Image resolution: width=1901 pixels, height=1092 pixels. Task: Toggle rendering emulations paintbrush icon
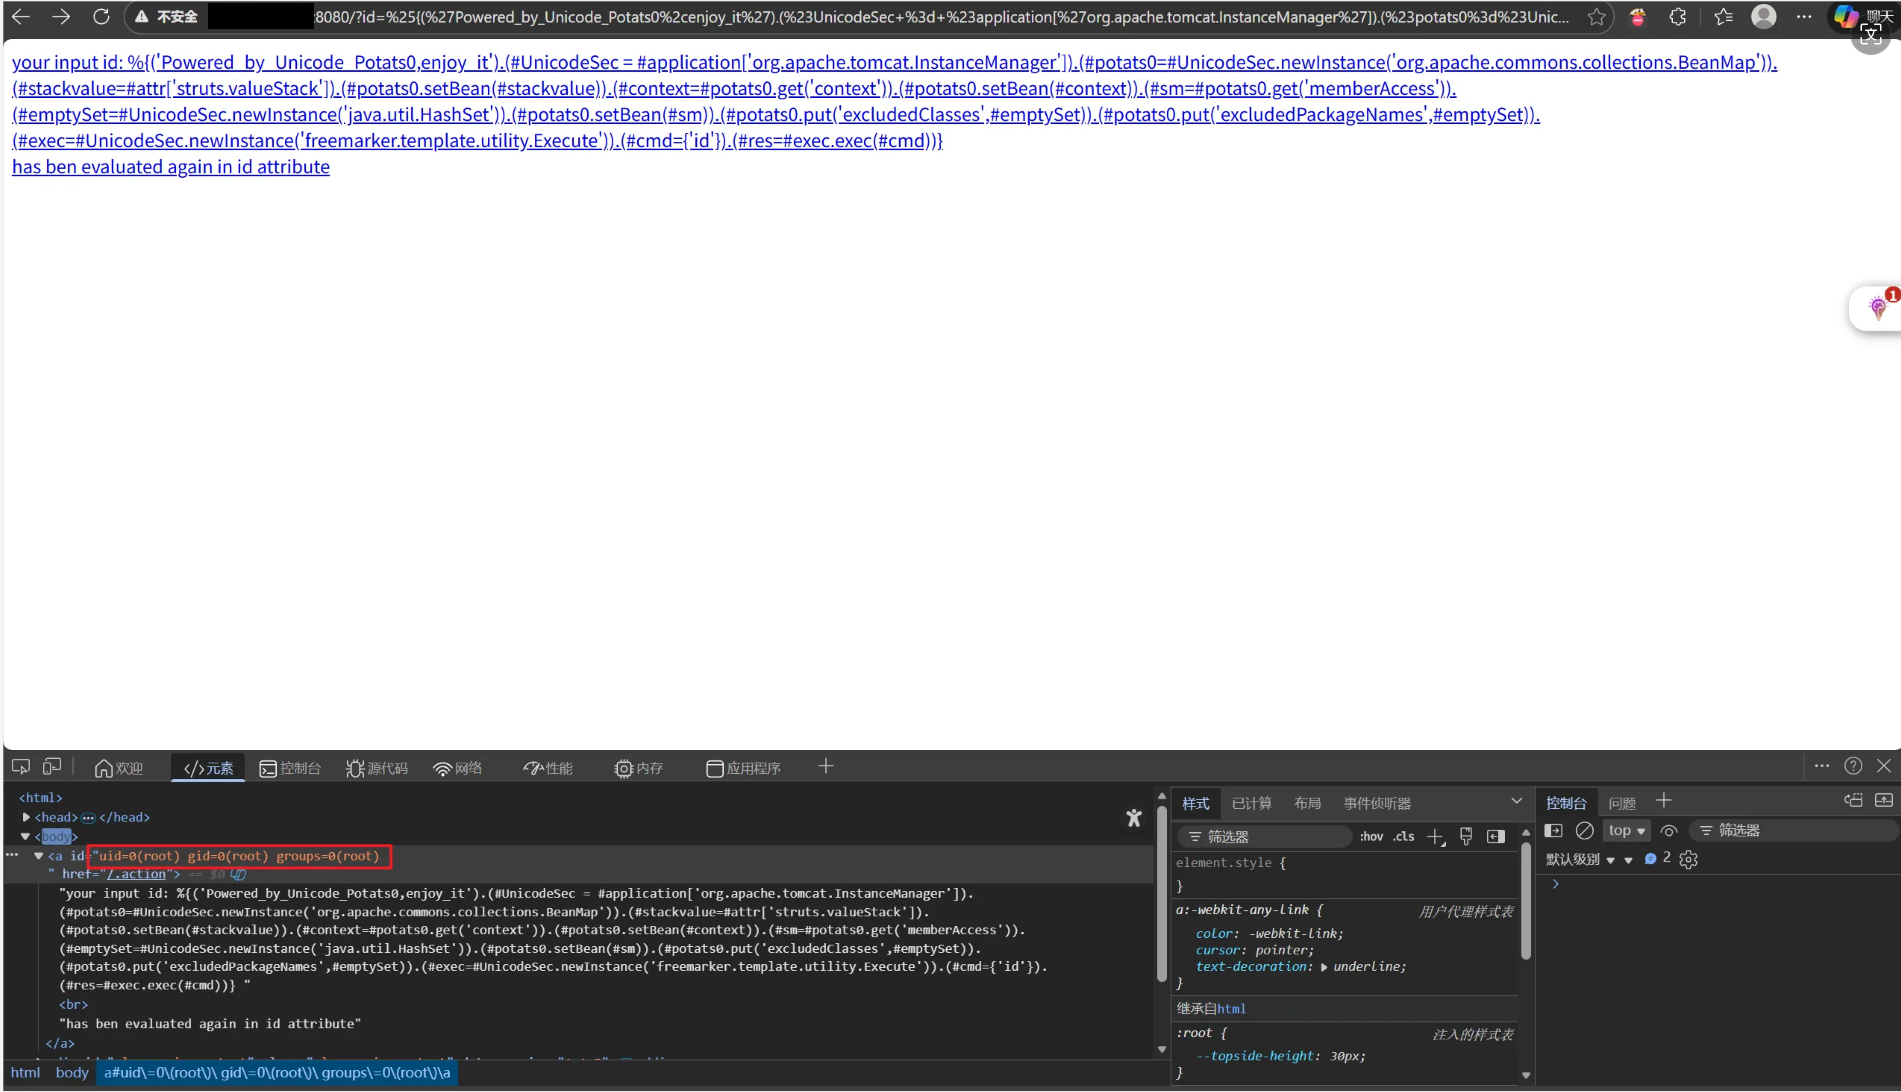tap(1466, 837)
